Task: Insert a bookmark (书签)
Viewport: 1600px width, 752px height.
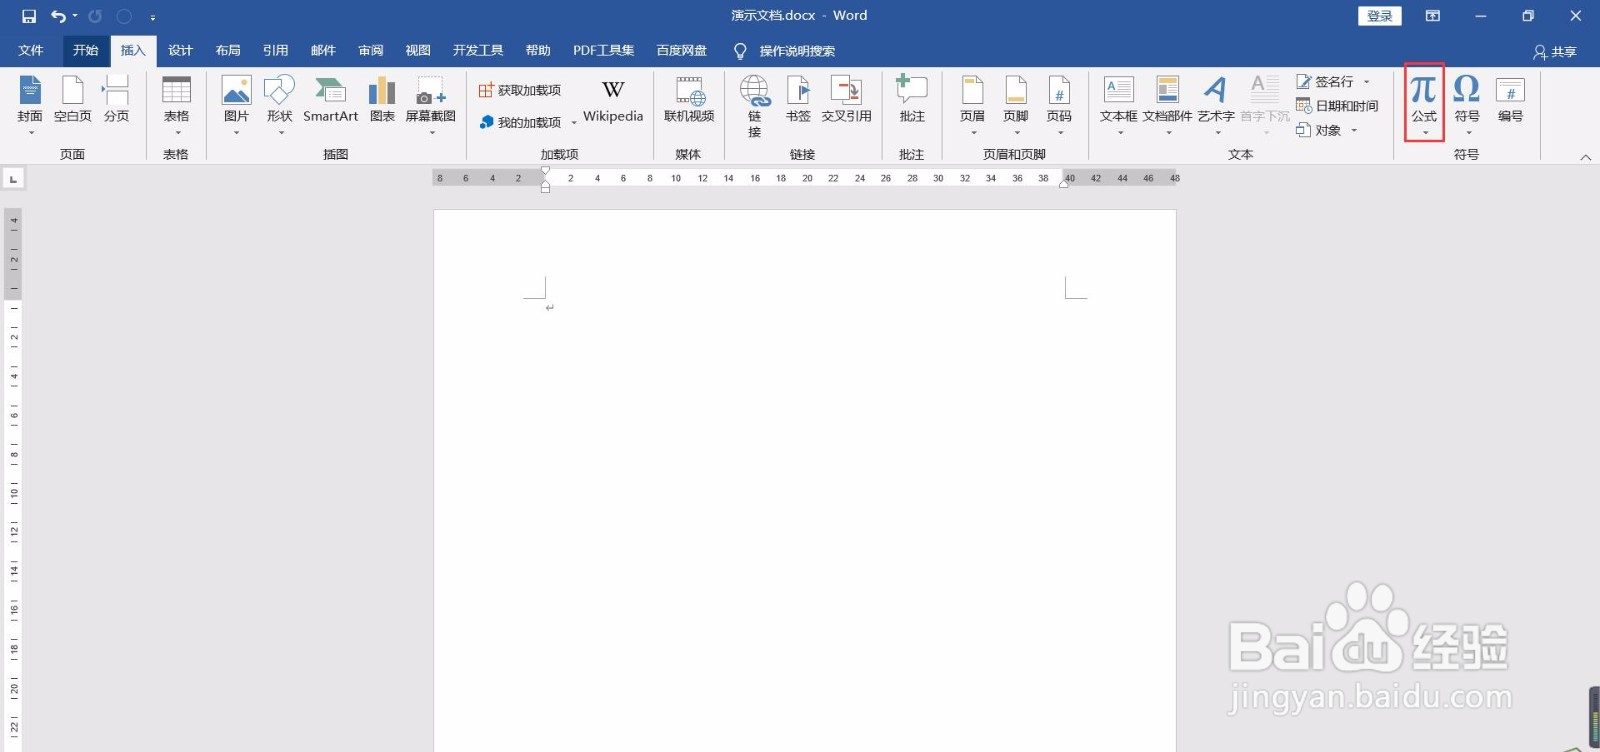Action: coord(798,100)
